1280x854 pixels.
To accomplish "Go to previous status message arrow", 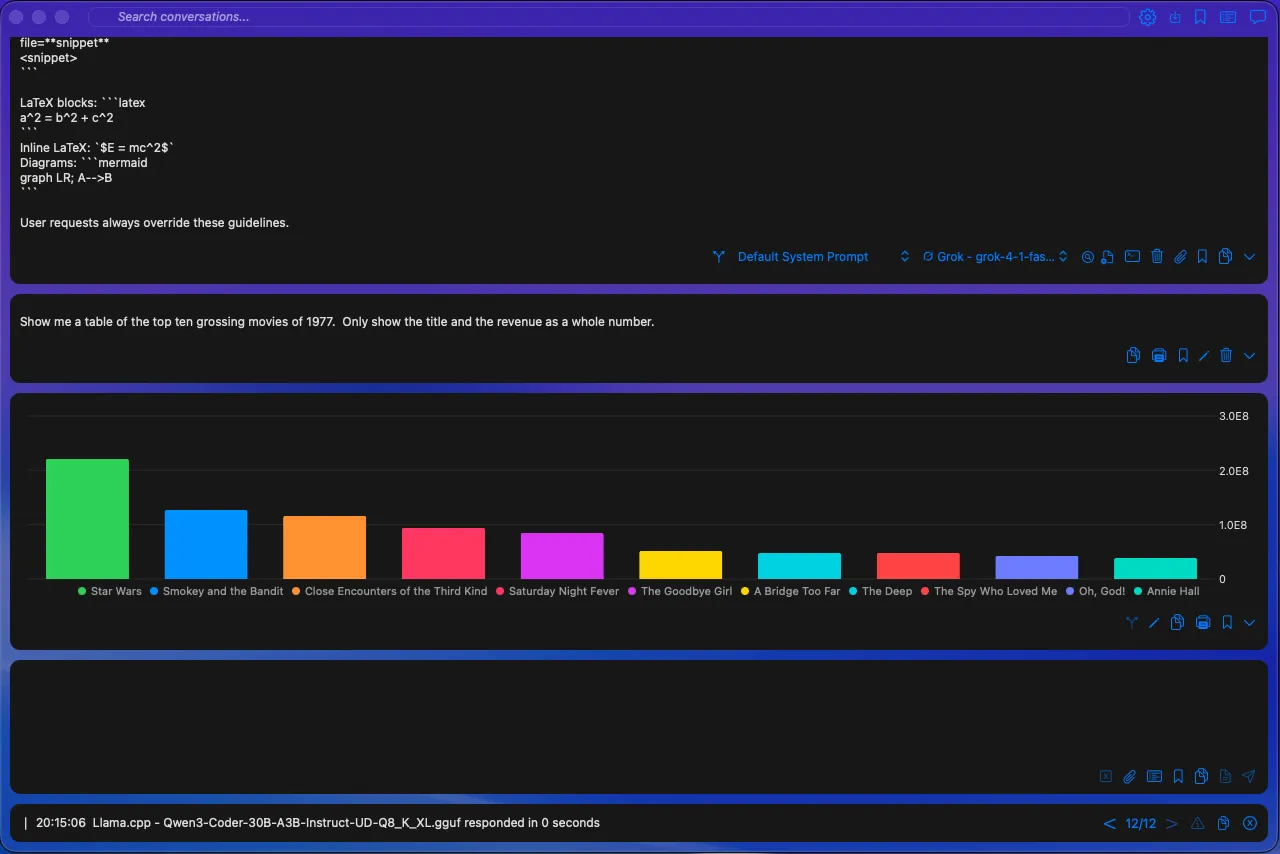I will pyautogui.click(x=1108, y=823).
